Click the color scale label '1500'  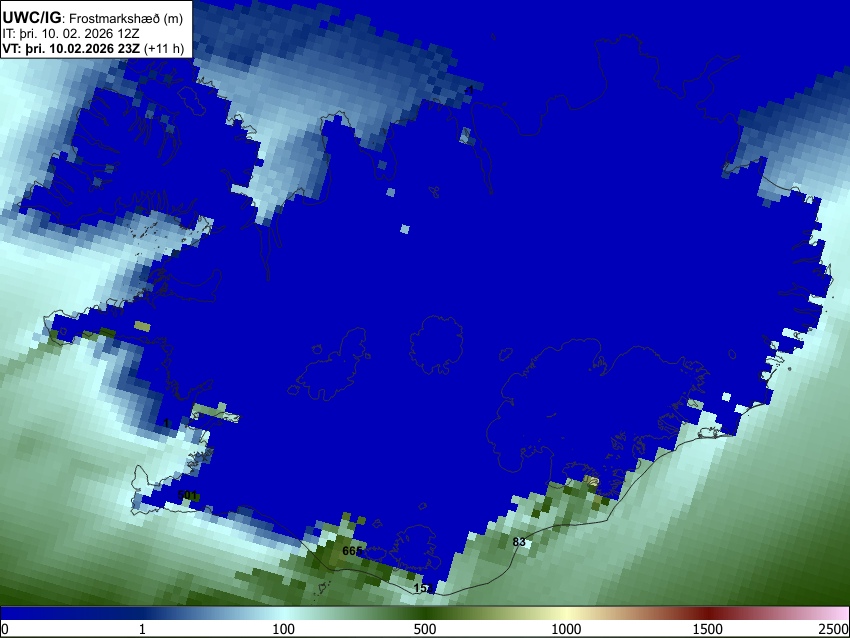[708, 629]
